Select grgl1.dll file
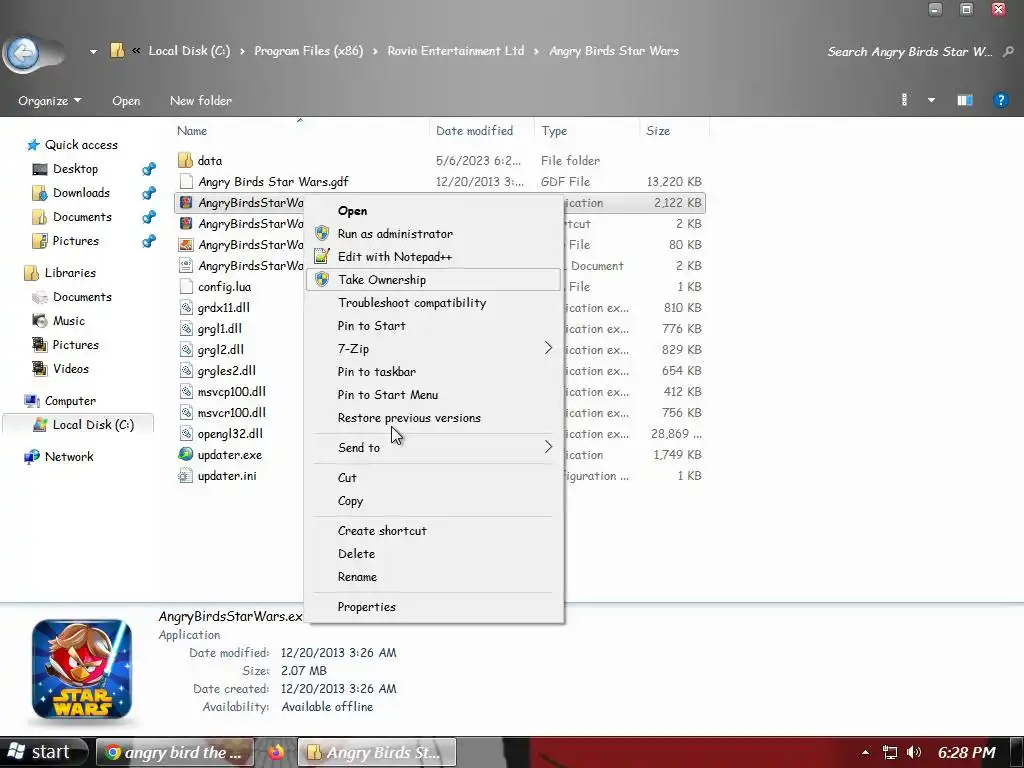Image resolution: width=1024 pixels, height=768 pixels. 219,328
